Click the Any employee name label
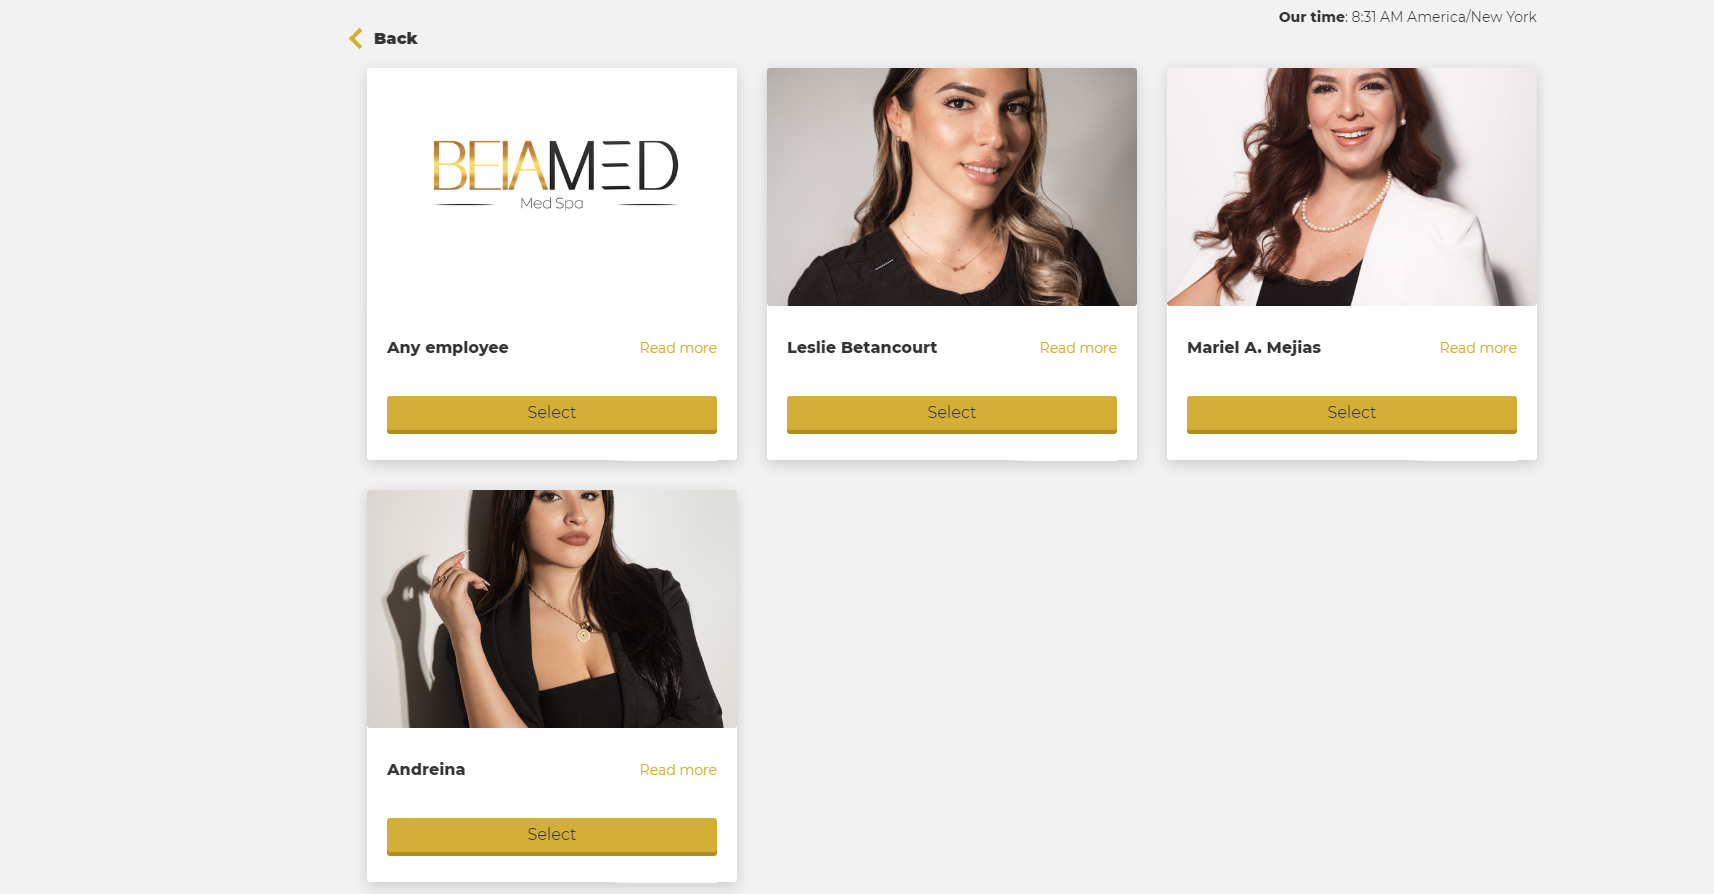 pos(448,348)
